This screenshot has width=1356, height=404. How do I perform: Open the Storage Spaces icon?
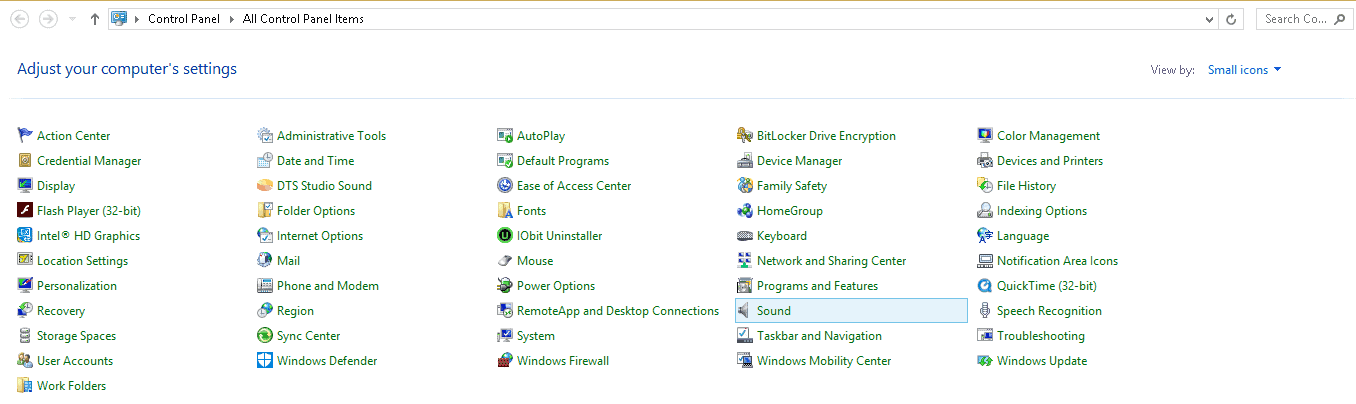point(25,335)
